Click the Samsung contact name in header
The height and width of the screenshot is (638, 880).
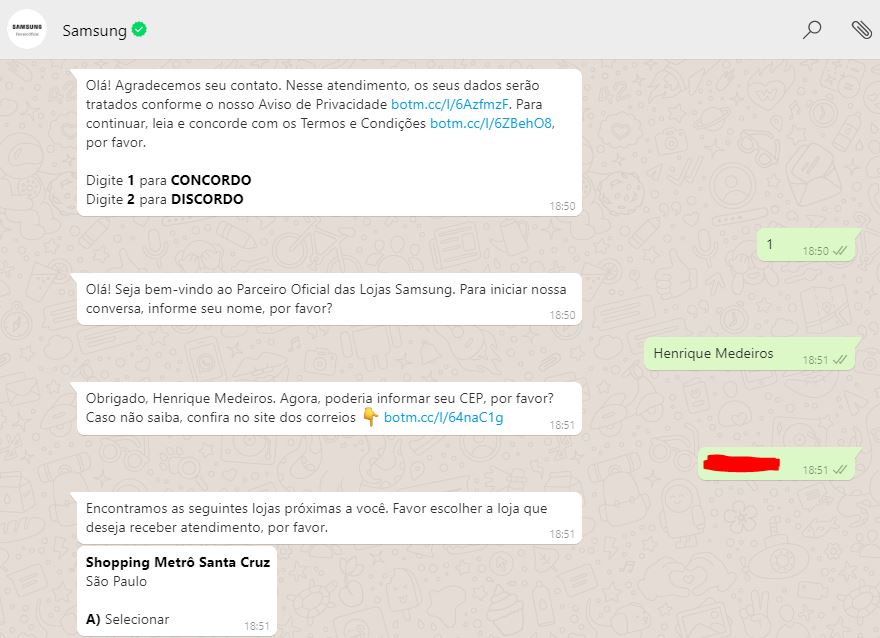coord(94,31)
